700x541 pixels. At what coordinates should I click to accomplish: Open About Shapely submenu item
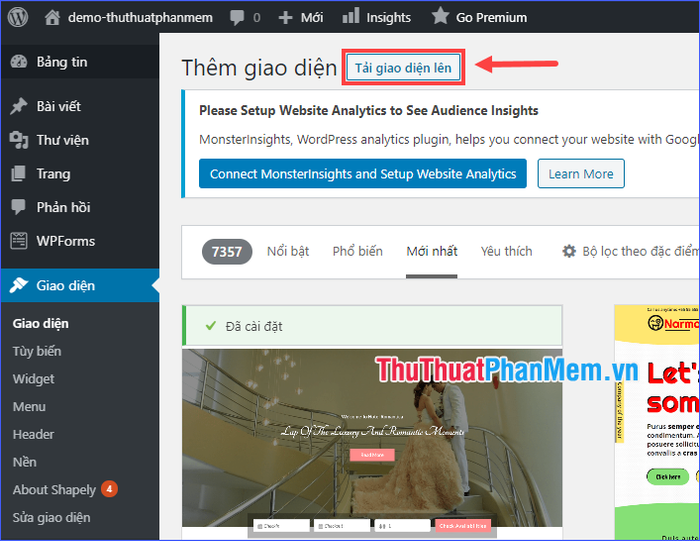click(x=54, y=490)
